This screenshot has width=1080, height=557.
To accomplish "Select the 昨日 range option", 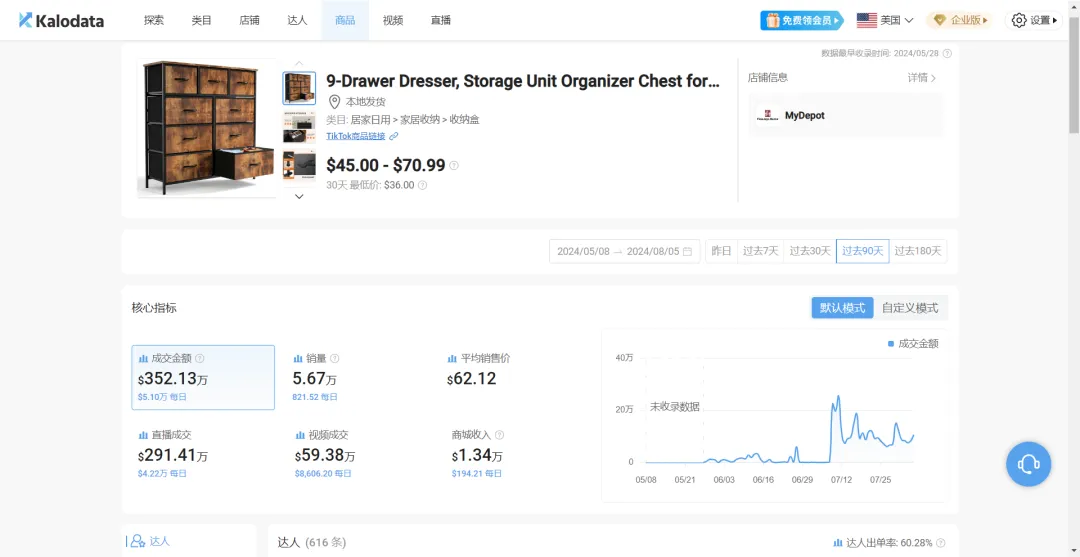I will (721, 251).
